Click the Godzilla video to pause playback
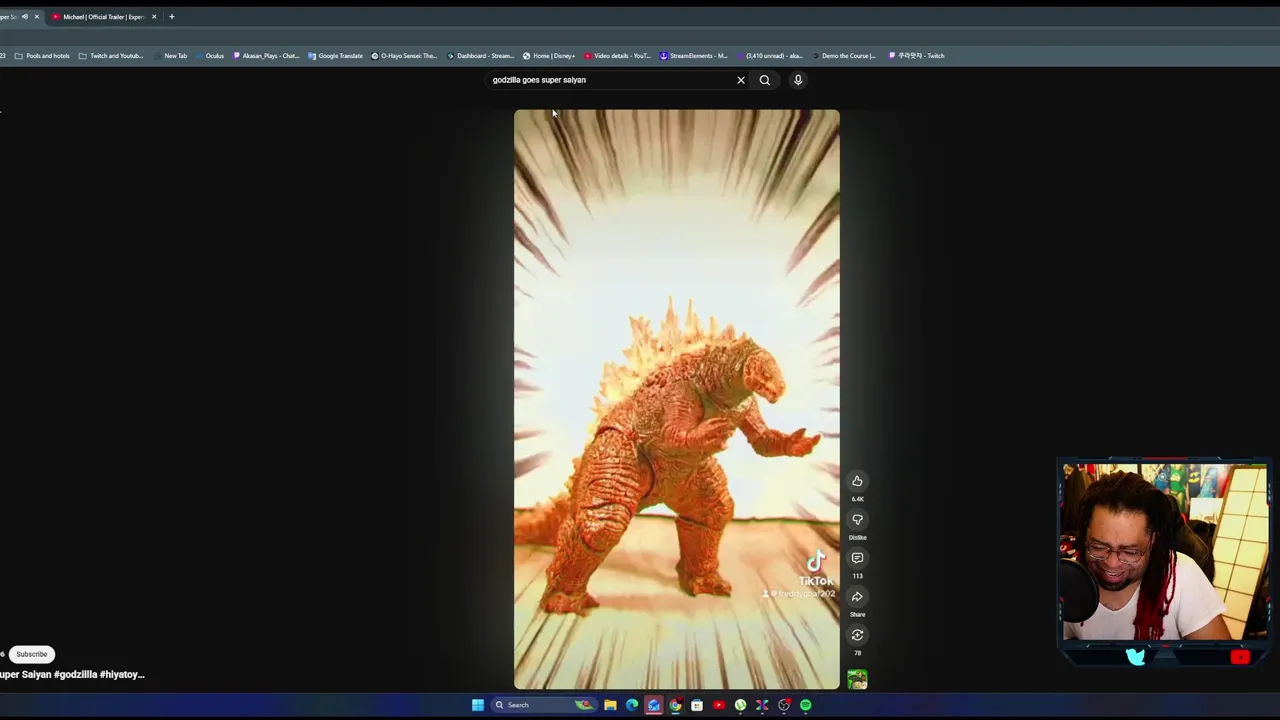Image resolution: width=1280 pixels, height=720 pixels. pos(677,399)
